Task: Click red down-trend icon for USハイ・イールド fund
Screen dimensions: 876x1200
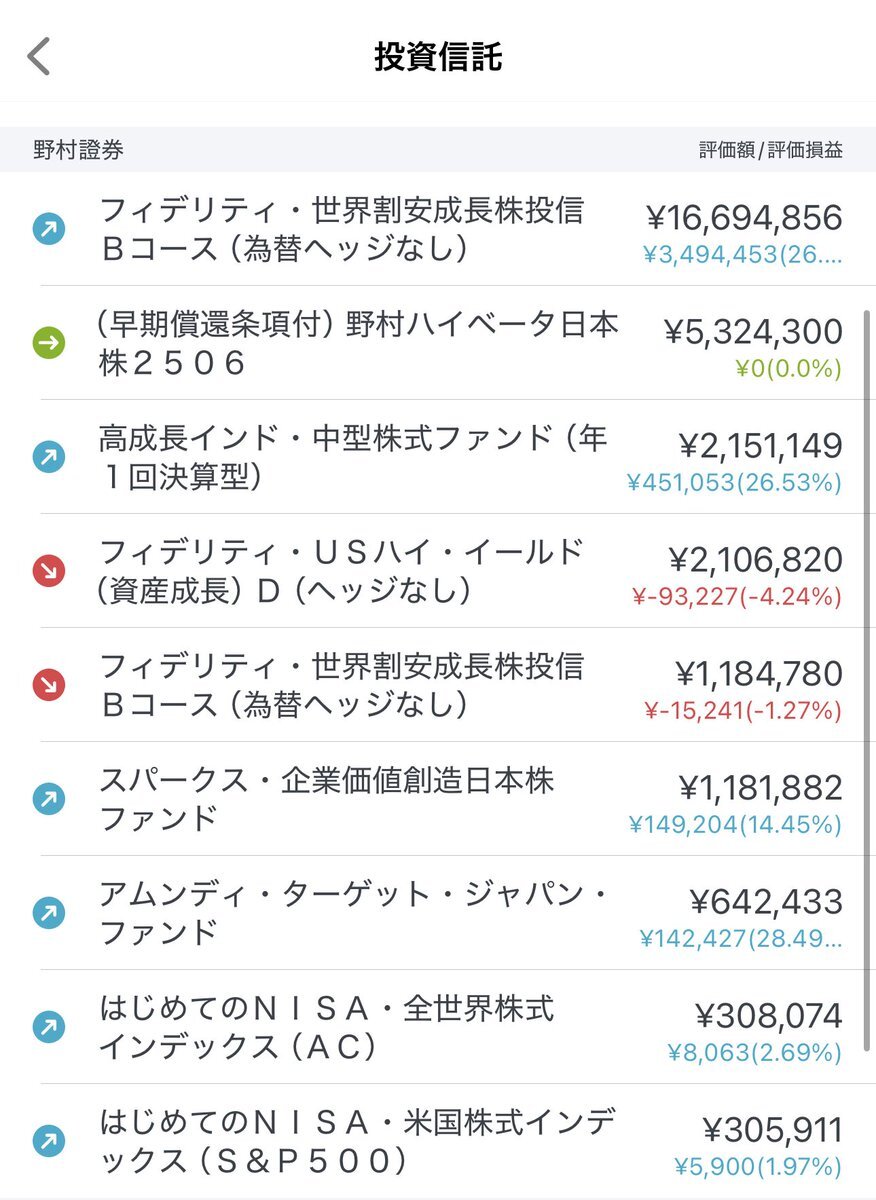Action: click(x=49, y=572)
